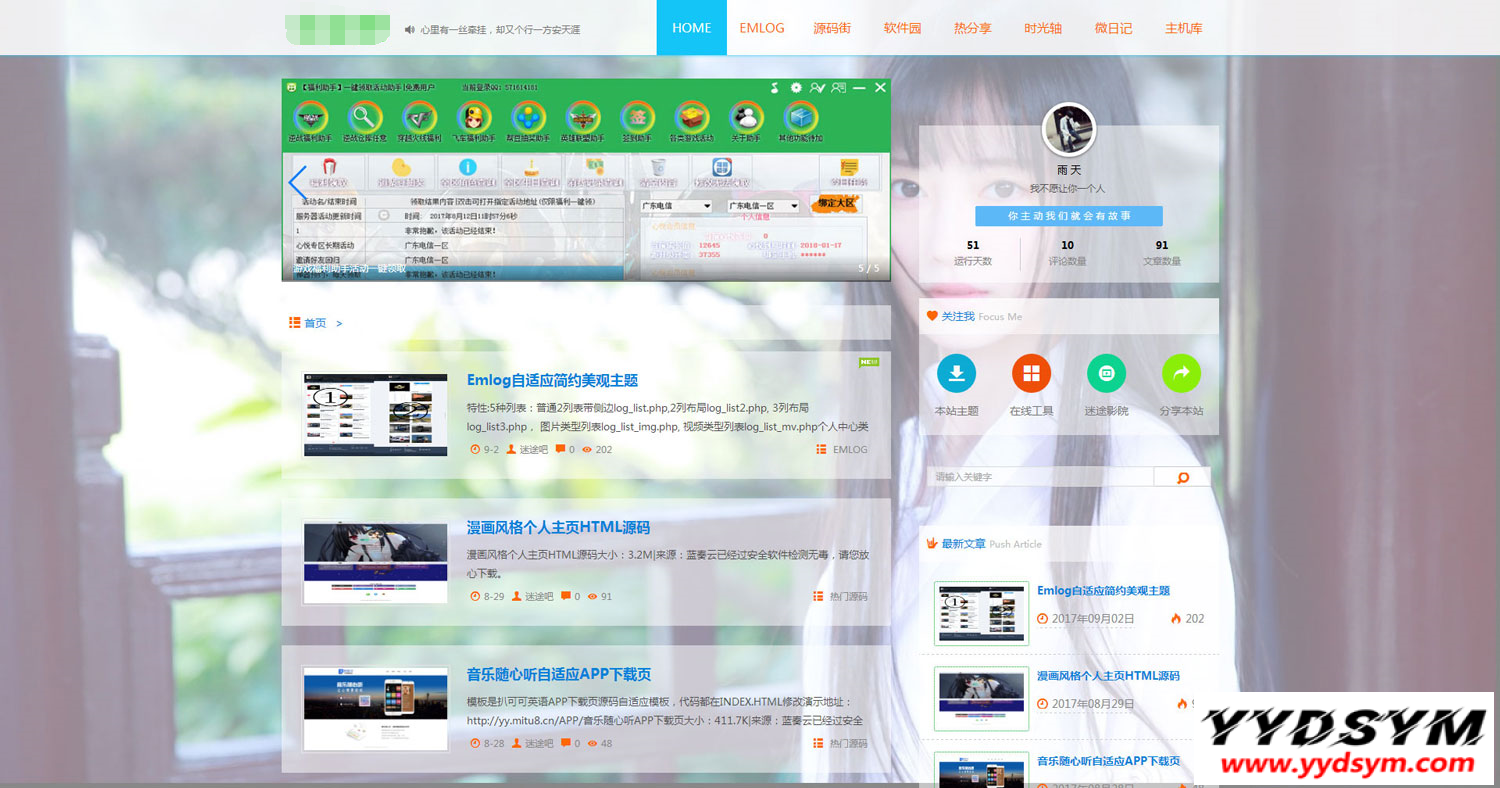Click the 本站主题 download icon
Screen dimensions: 1500x788
tap(956, 374)
